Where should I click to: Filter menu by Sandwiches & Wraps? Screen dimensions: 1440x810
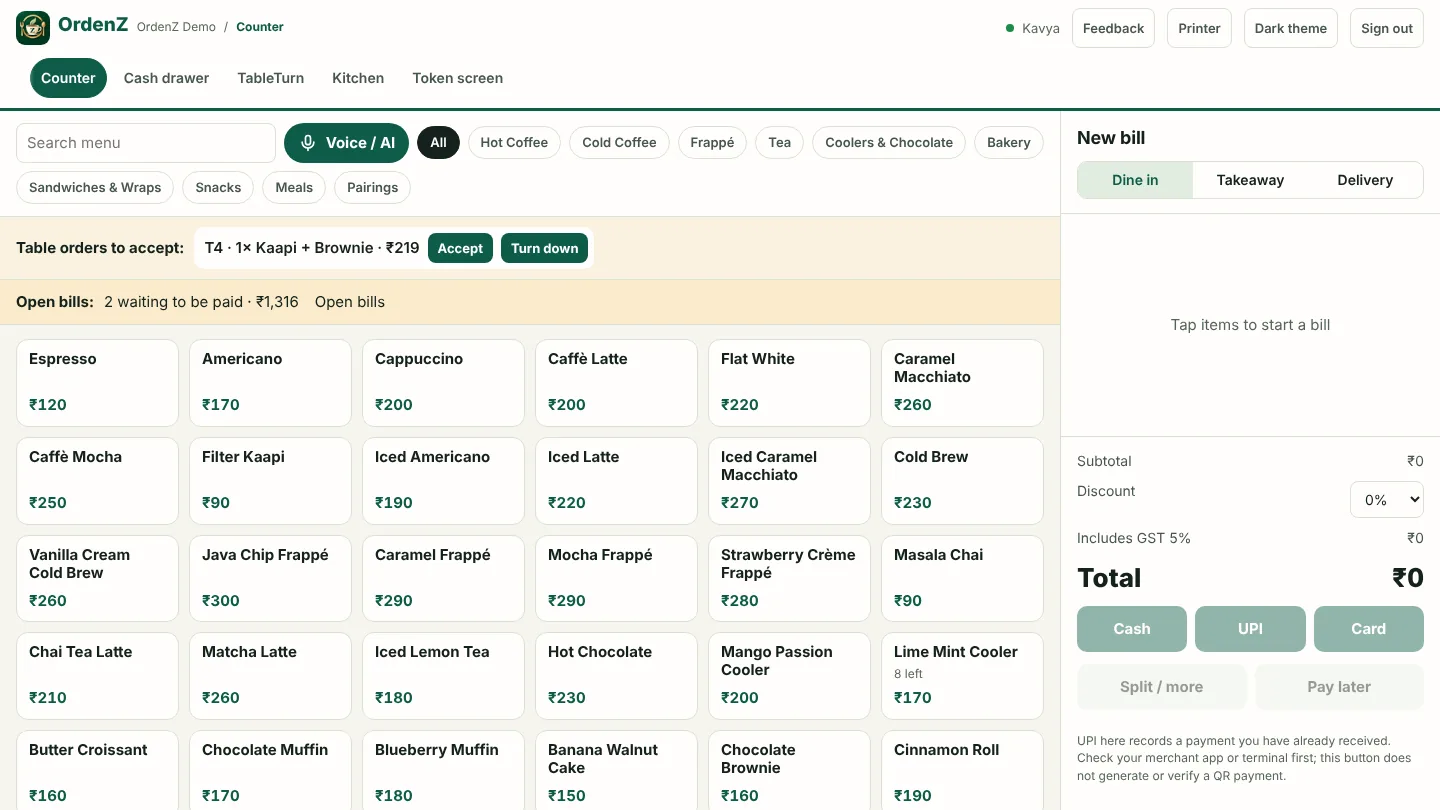pos(95,187)
